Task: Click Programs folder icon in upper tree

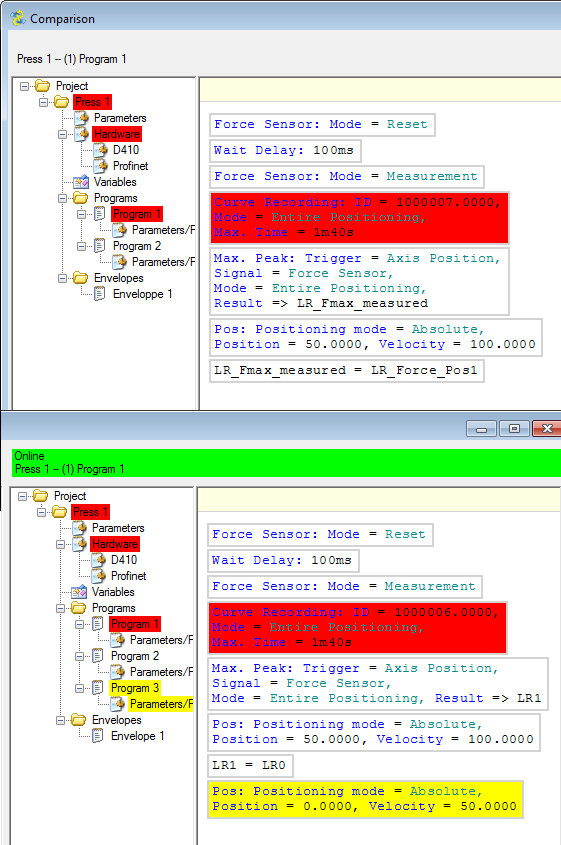Action: (x=81, y=198)
